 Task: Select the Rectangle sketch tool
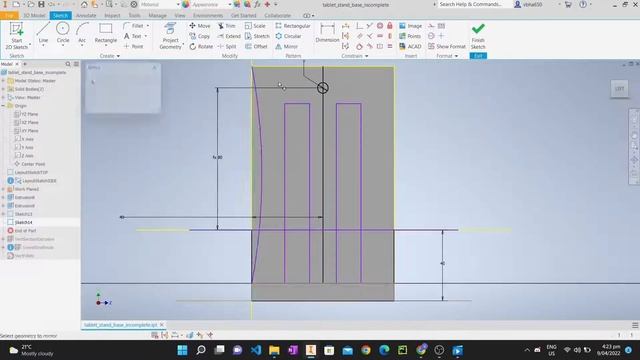(x=106, y=33)
